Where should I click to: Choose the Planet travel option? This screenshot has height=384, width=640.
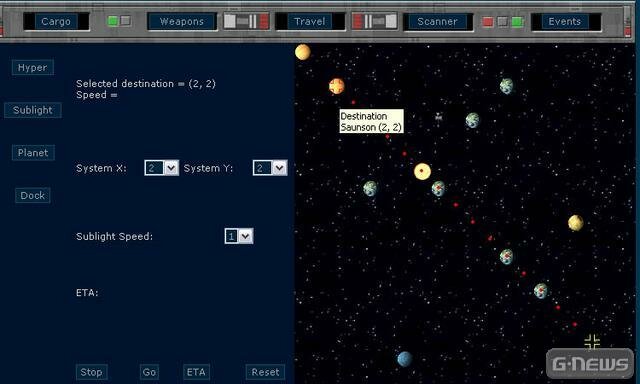pos(33,153)
